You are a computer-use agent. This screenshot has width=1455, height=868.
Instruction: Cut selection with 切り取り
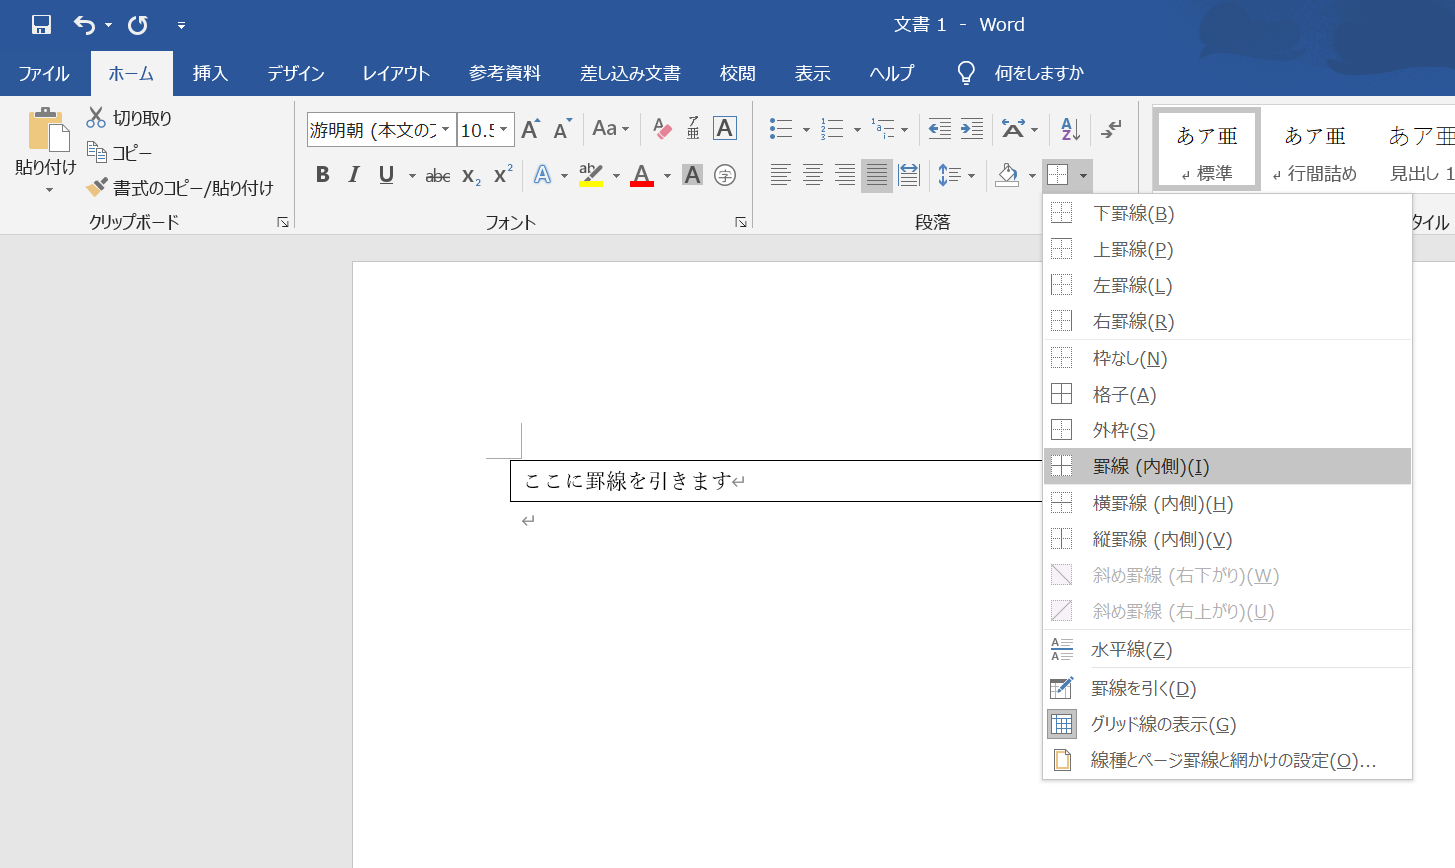click(130, 118)
